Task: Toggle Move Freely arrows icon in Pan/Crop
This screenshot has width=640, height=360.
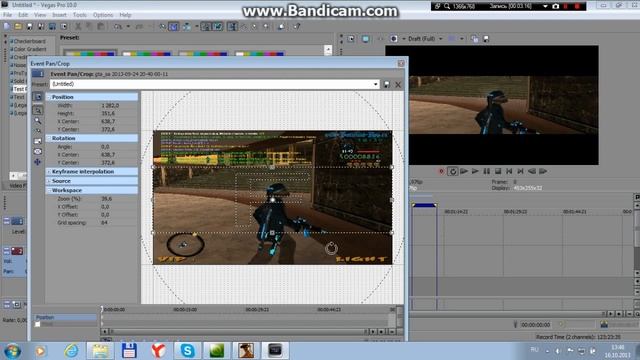Action: click(x=38, y=162)
